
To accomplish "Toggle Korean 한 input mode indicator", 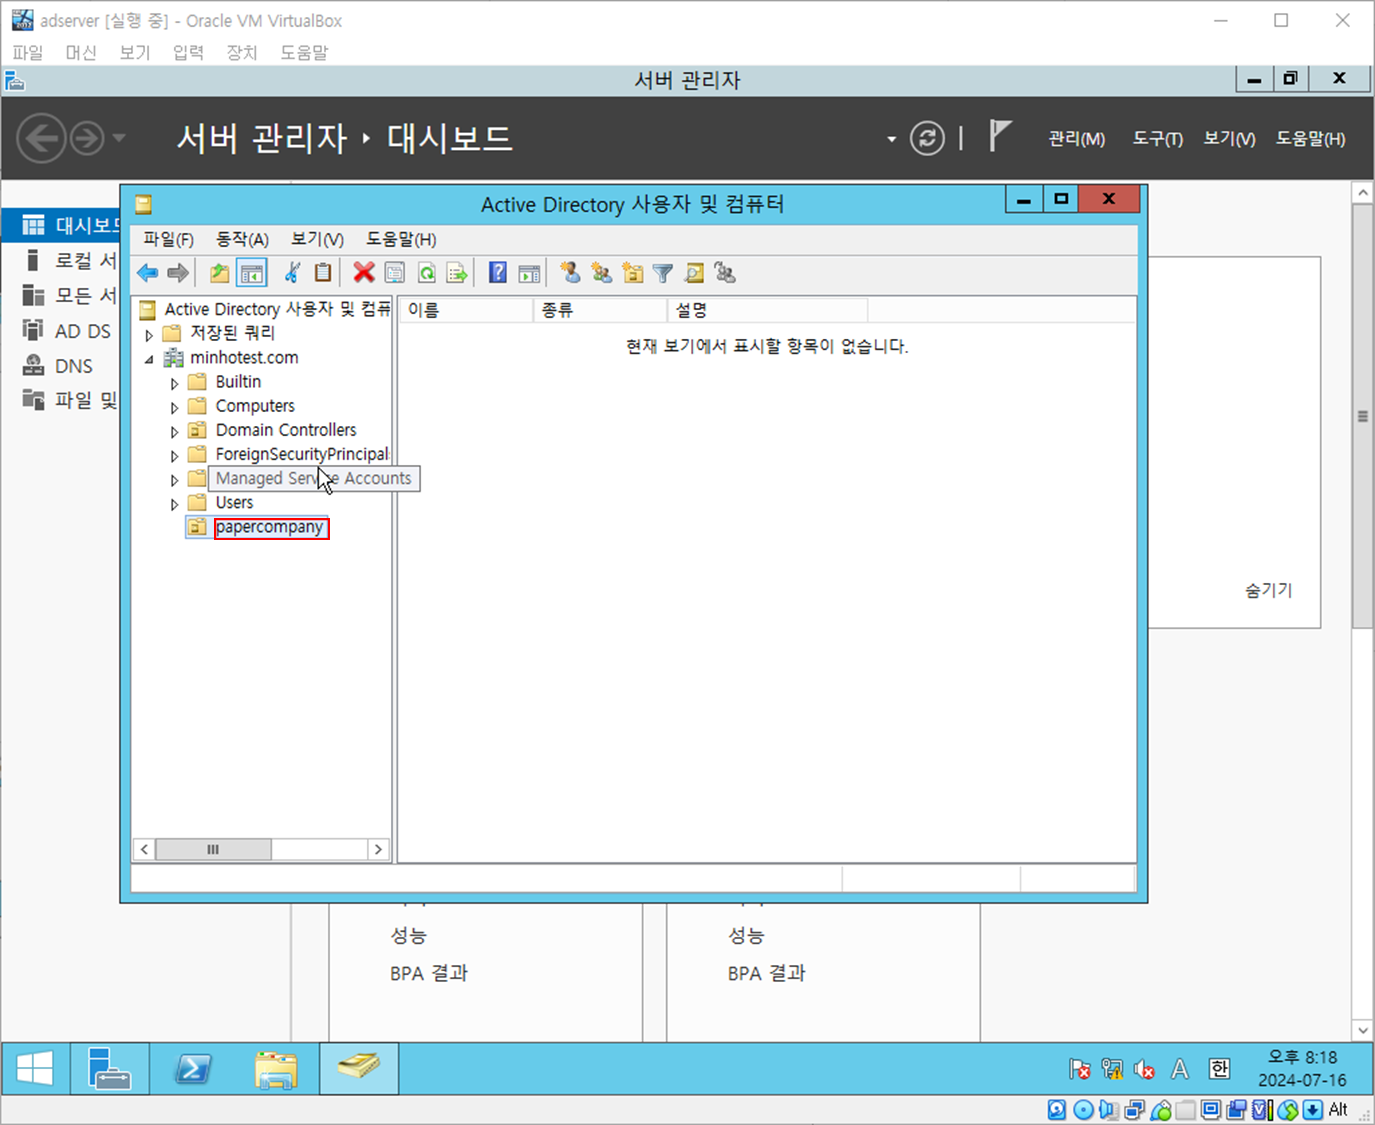I will 1219,1069.
